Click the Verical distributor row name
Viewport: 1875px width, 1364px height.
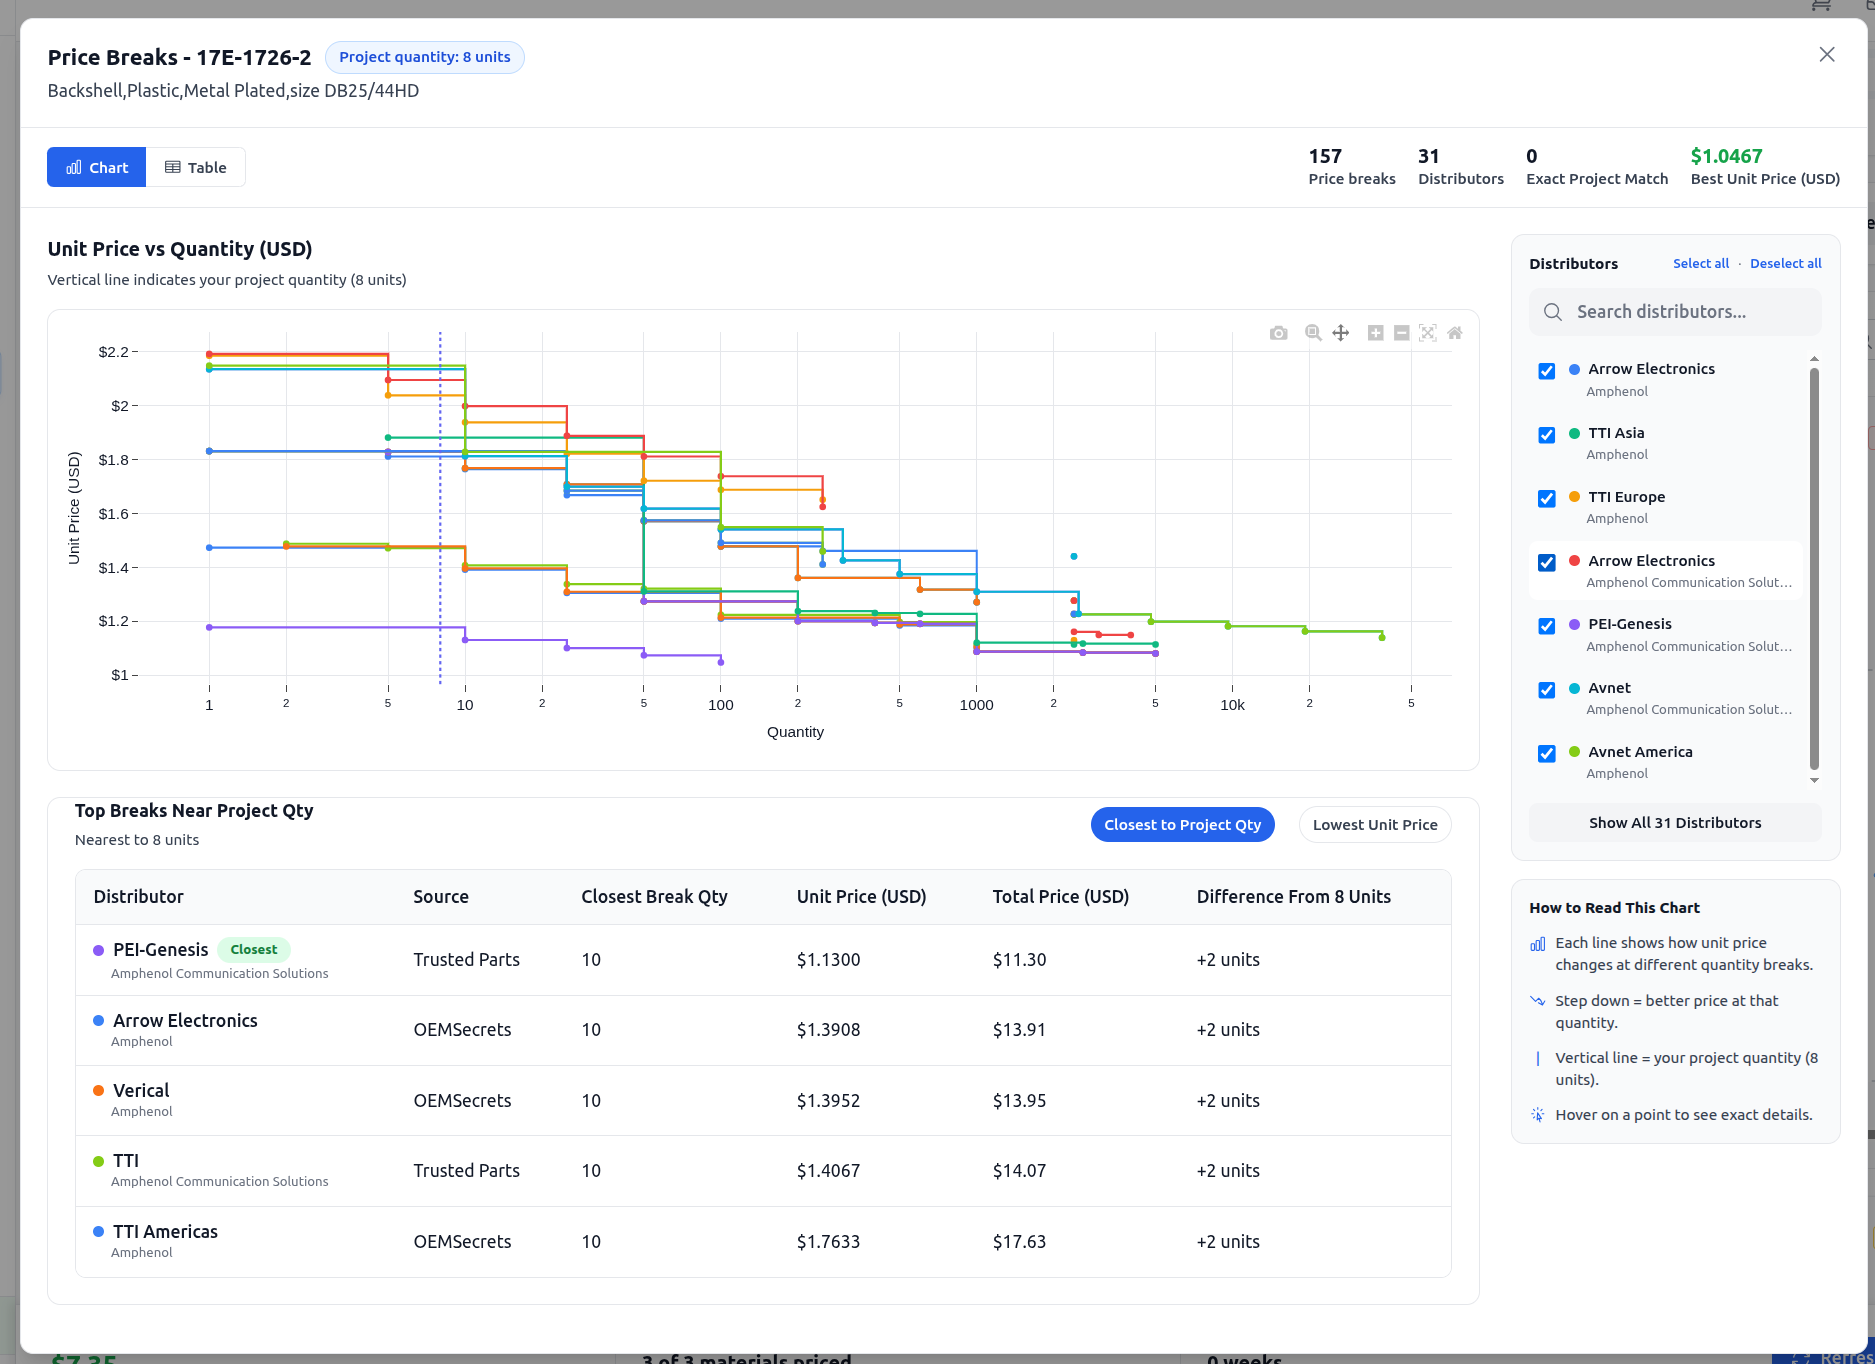pos(141,1091)
